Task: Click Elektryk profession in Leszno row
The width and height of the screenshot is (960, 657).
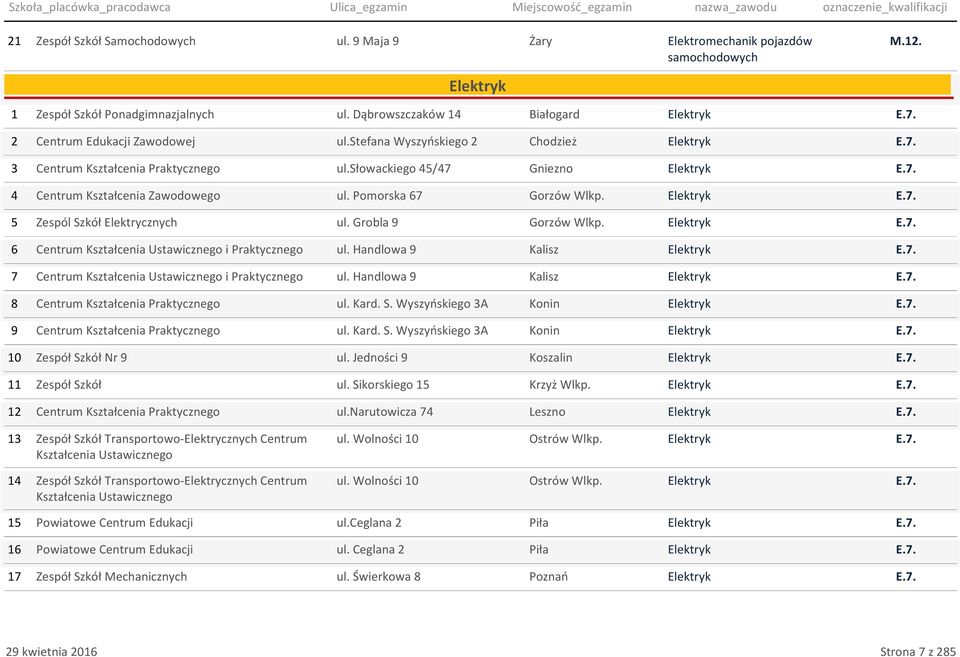Action: tap(689, 411)
